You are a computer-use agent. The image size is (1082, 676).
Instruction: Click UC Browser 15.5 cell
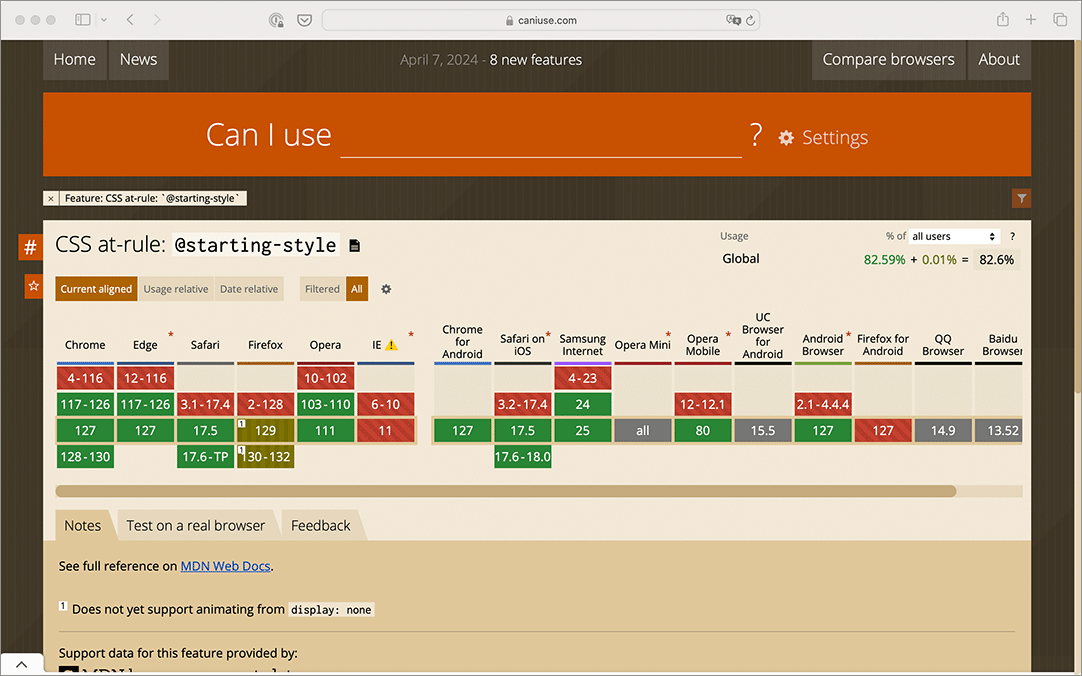[x=763, y=430]
